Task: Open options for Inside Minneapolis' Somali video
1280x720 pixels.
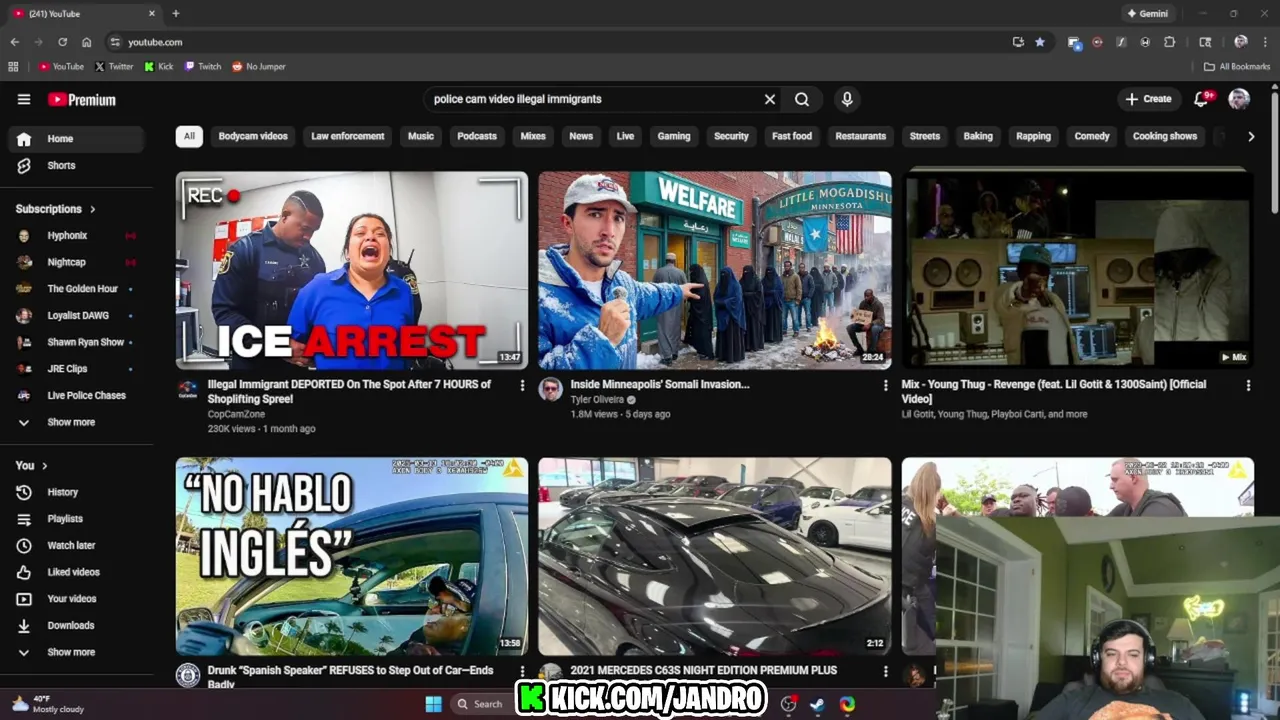Action: click(x=885, y=385)
